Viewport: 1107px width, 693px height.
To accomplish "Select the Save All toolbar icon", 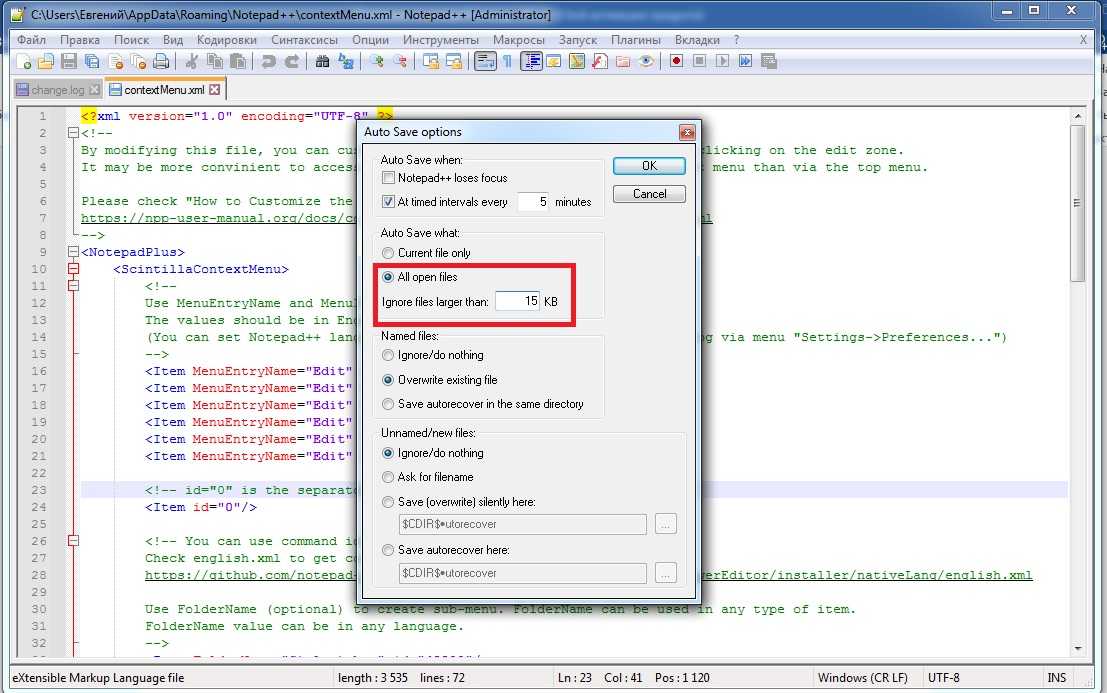I will (x=90, y=61).
